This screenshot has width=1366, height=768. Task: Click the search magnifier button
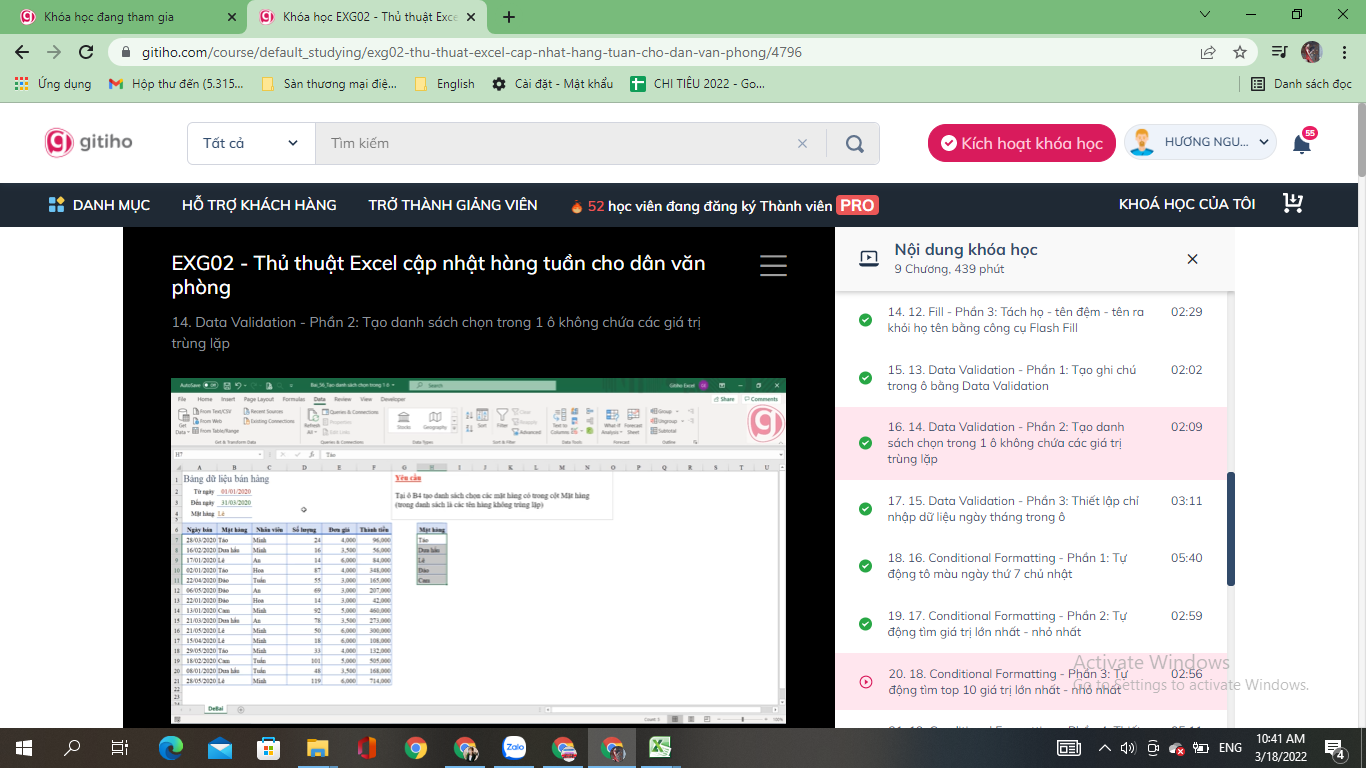pyautogui.click(x=854, y=143)
